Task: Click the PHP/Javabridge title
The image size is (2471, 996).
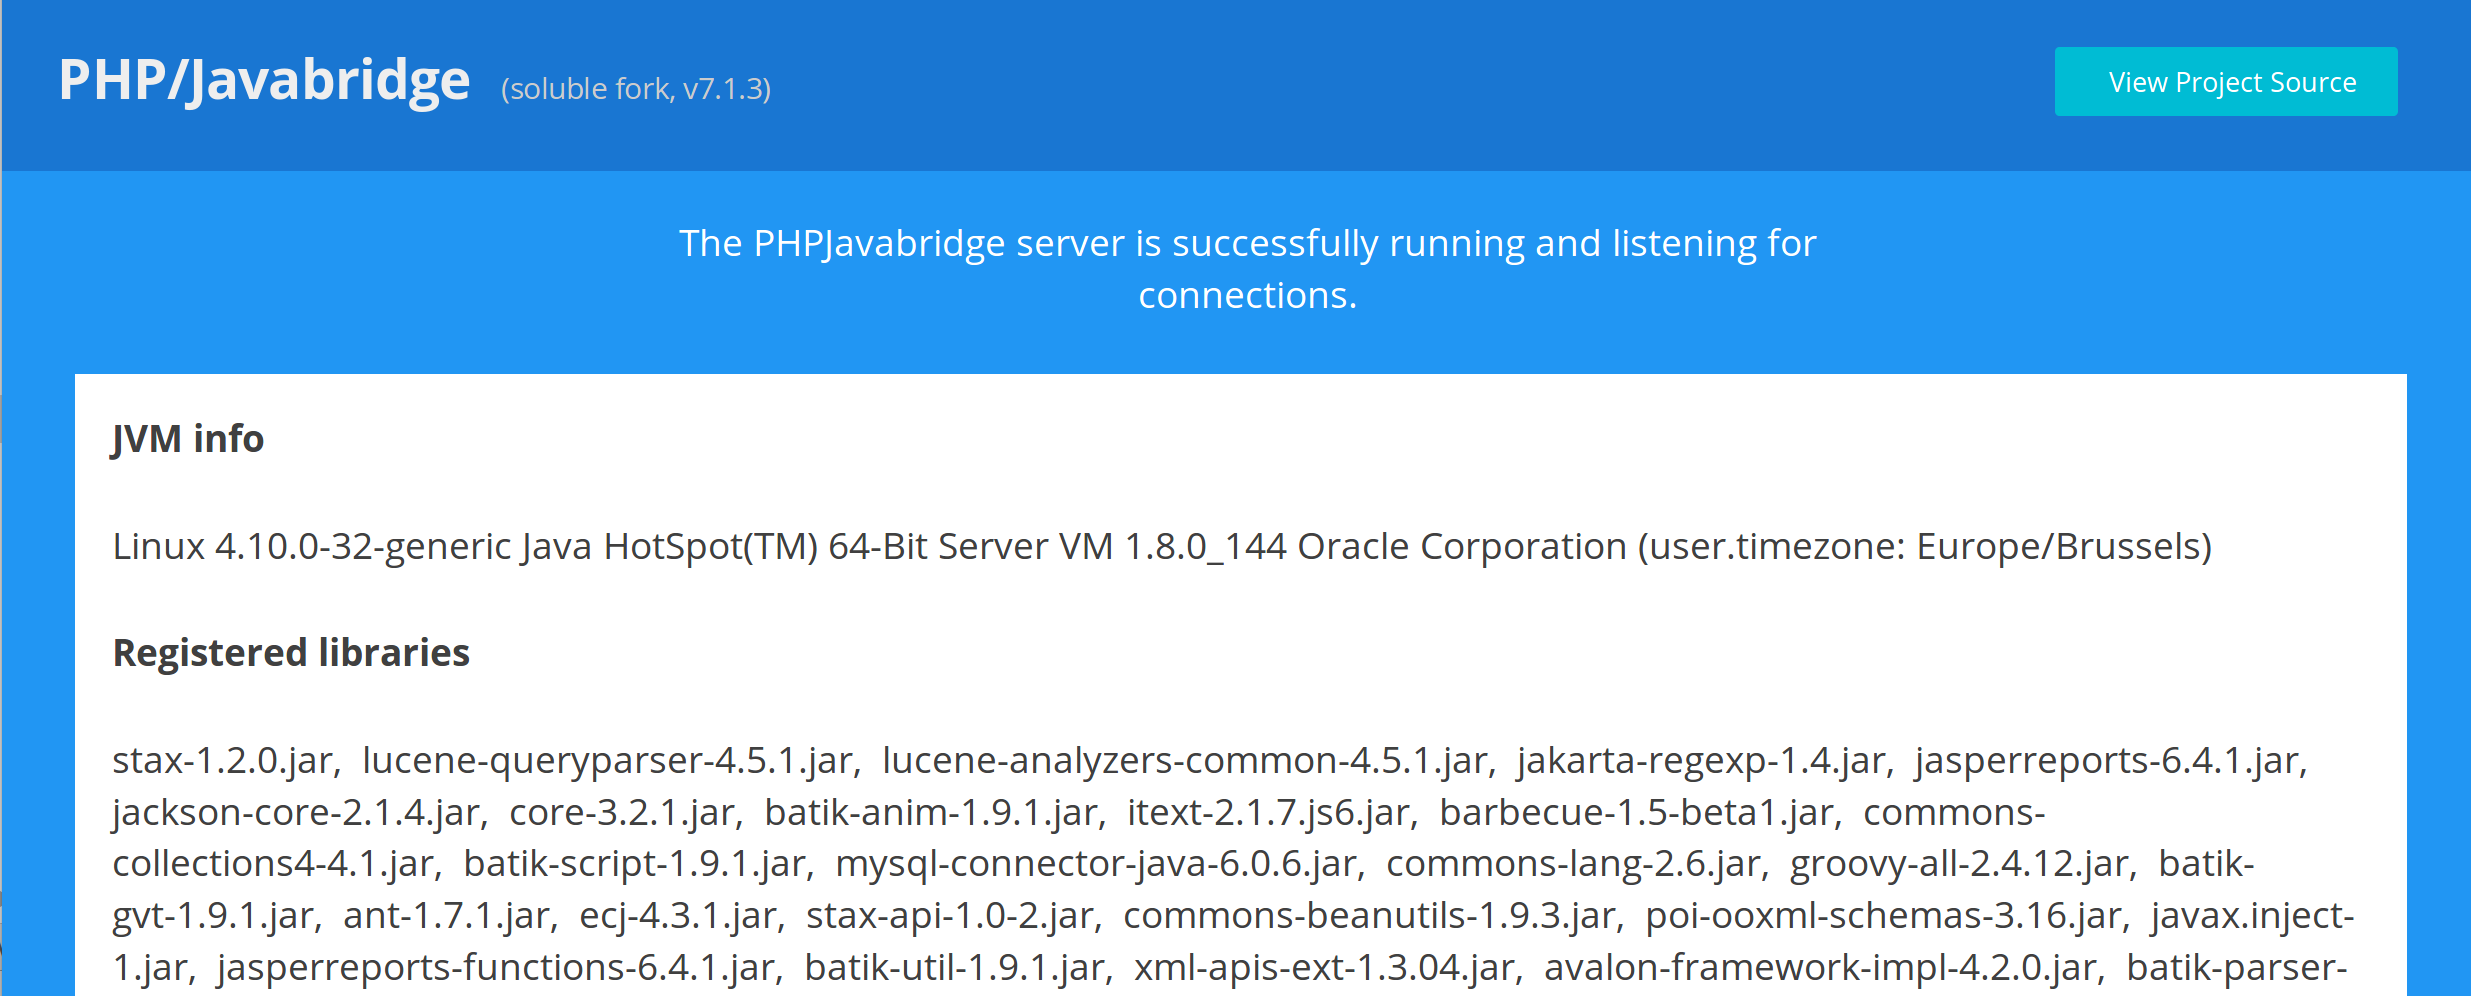Action: (264, 80)
